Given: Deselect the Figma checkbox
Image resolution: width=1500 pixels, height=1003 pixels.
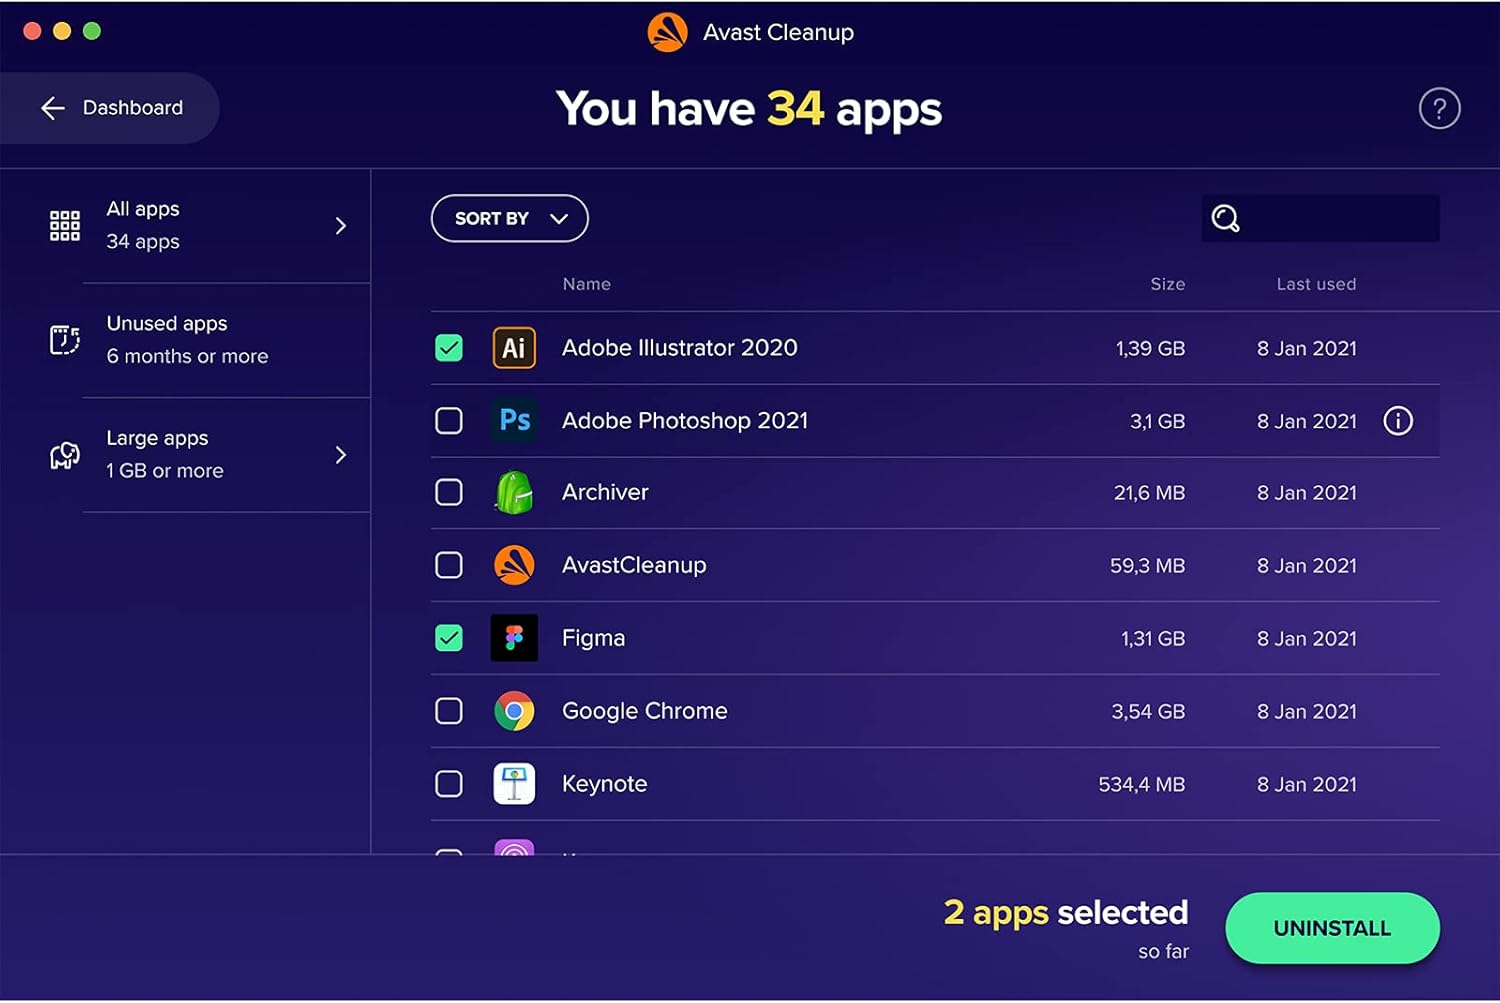Looking at the screenshot, I should [x=449, y=638].
